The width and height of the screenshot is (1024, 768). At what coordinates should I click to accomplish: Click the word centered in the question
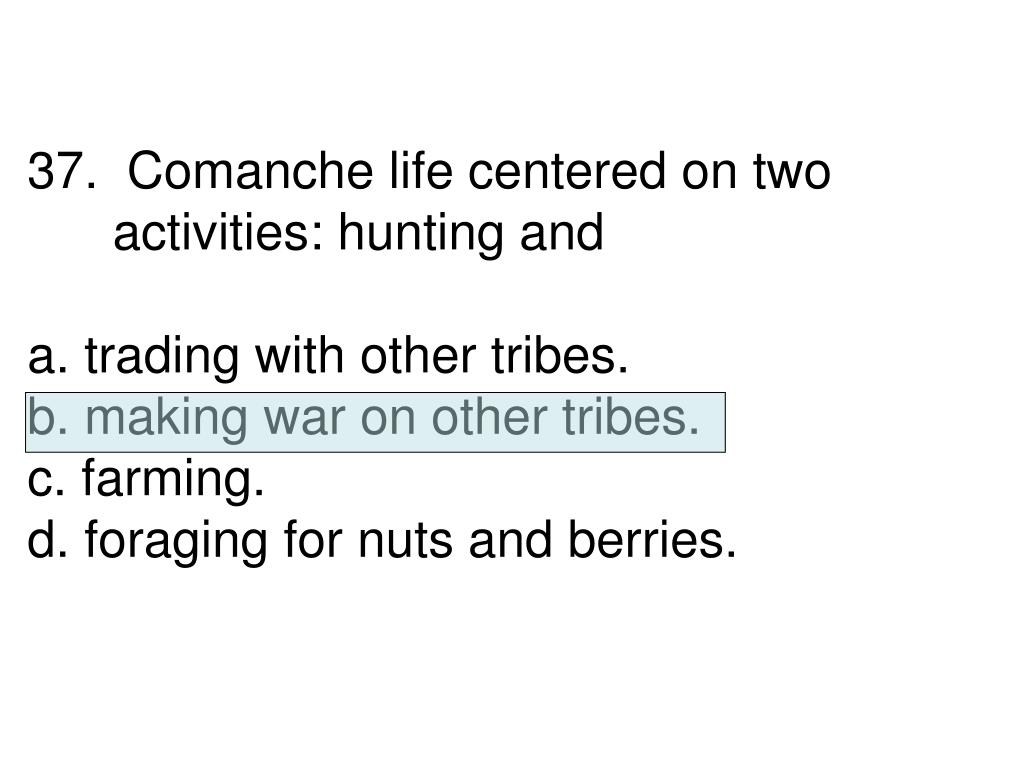[x=567, y=172]
